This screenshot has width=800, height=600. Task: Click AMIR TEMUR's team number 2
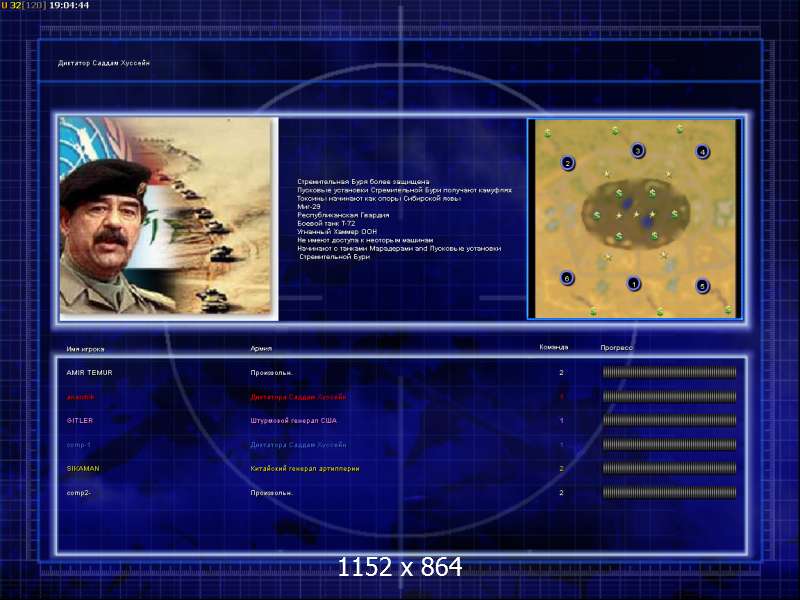(x=562, y=372)
